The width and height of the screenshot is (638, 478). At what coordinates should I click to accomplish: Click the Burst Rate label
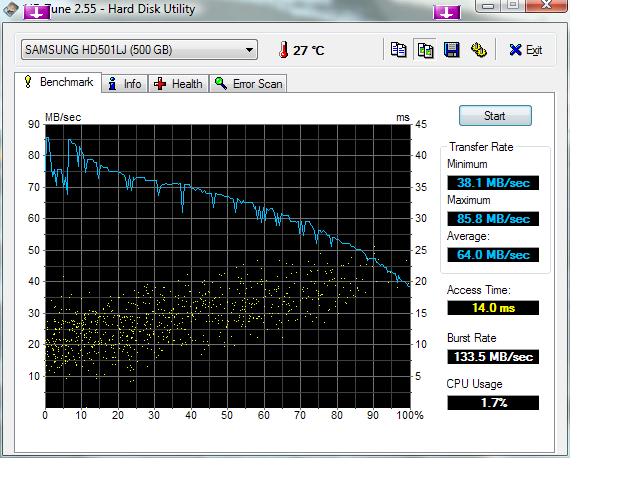[x=472, y=338]
